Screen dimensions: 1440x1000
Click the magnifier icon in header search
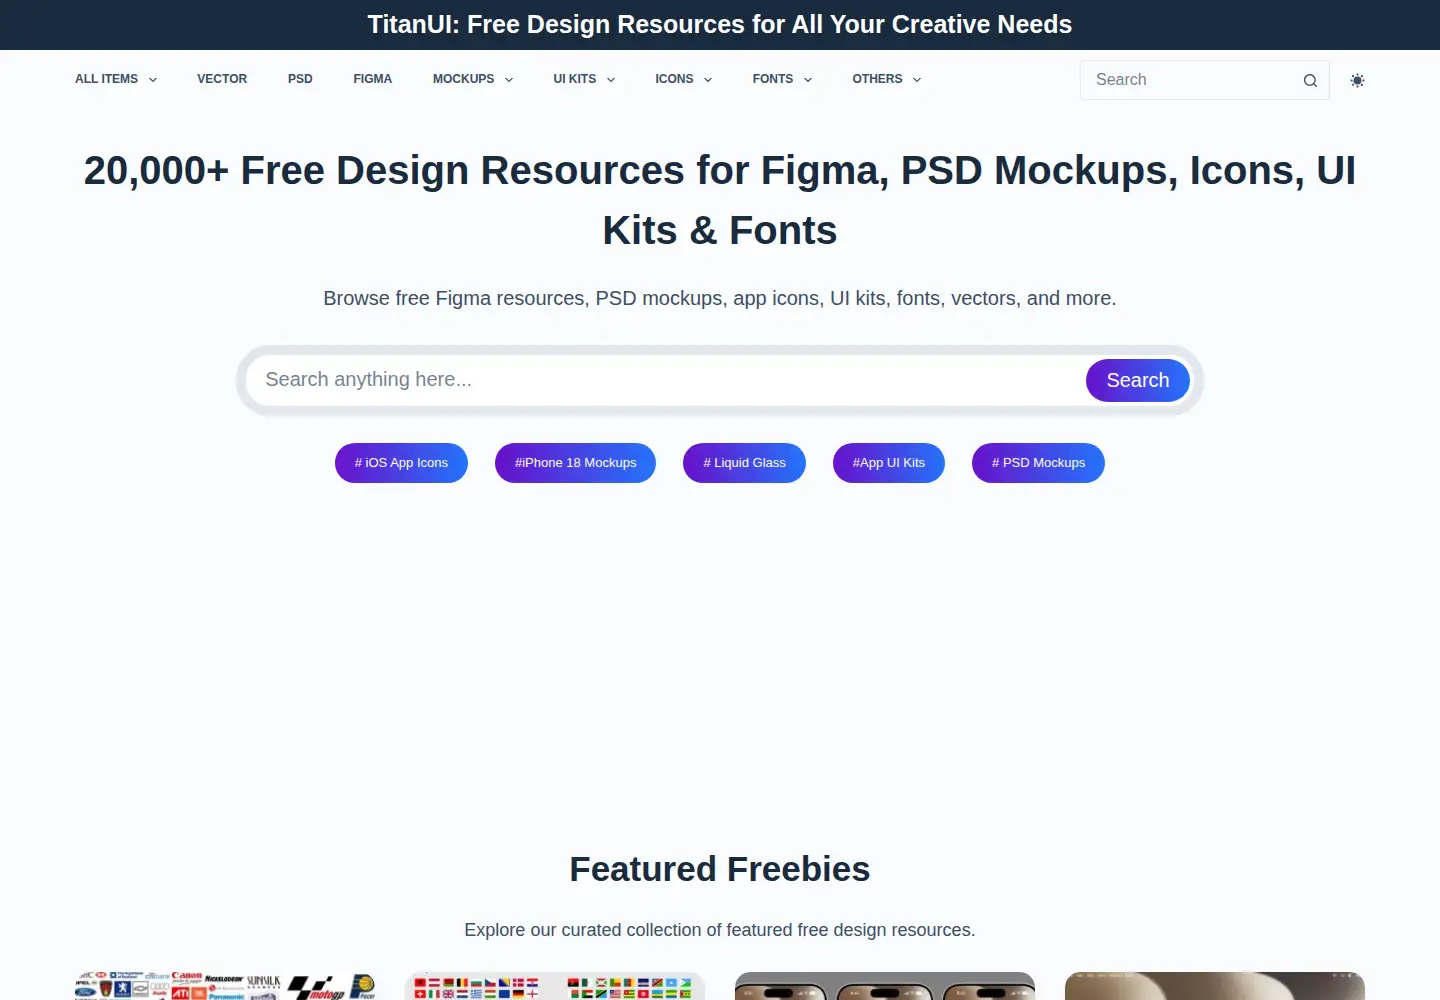click(x=1310, y=81)
